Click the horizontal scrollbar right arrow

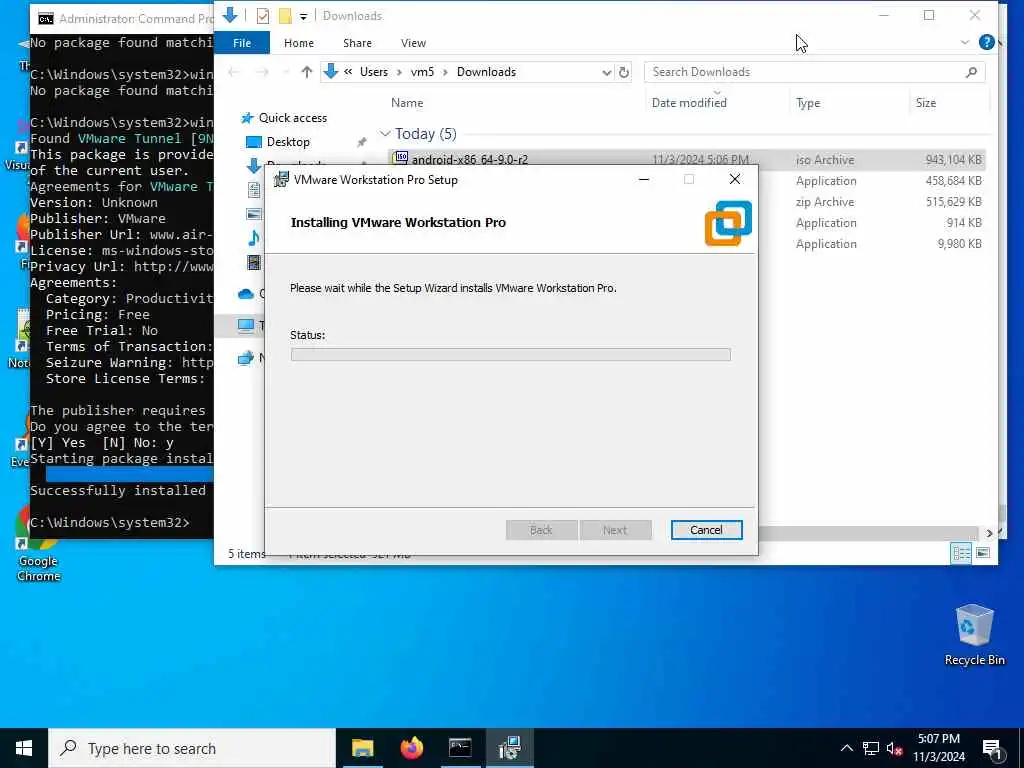coord(989,534)
